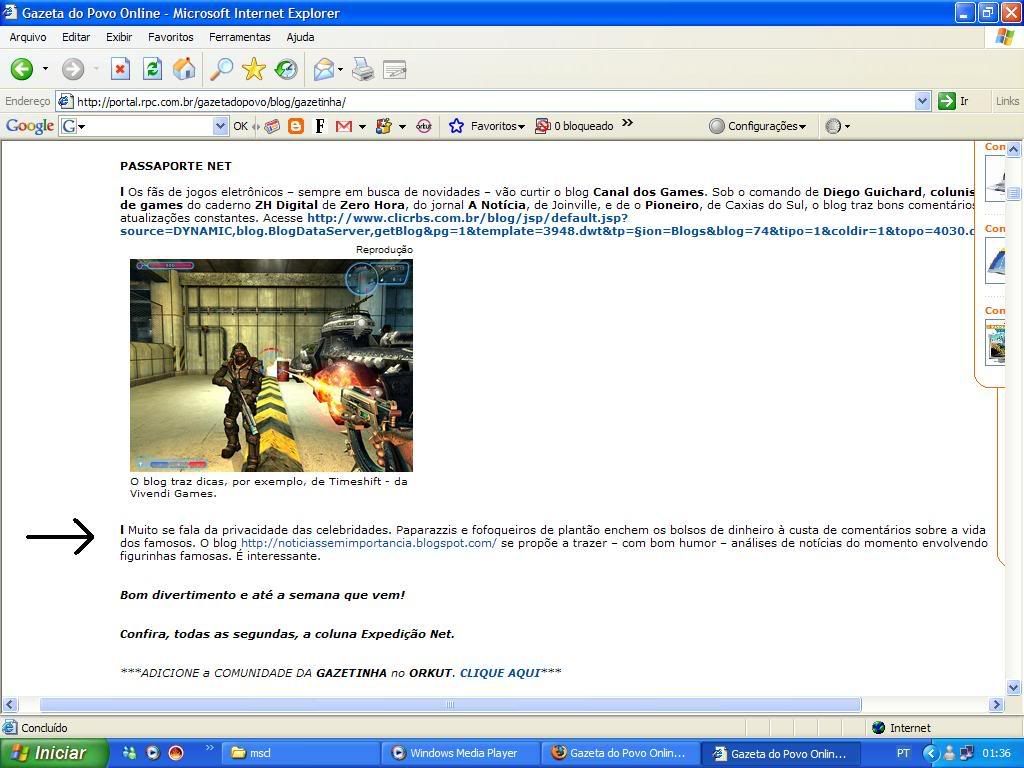Open the Back button history dropdown arrow
This screenshot has width=1024, height=768.
click(x=45, y=69)
